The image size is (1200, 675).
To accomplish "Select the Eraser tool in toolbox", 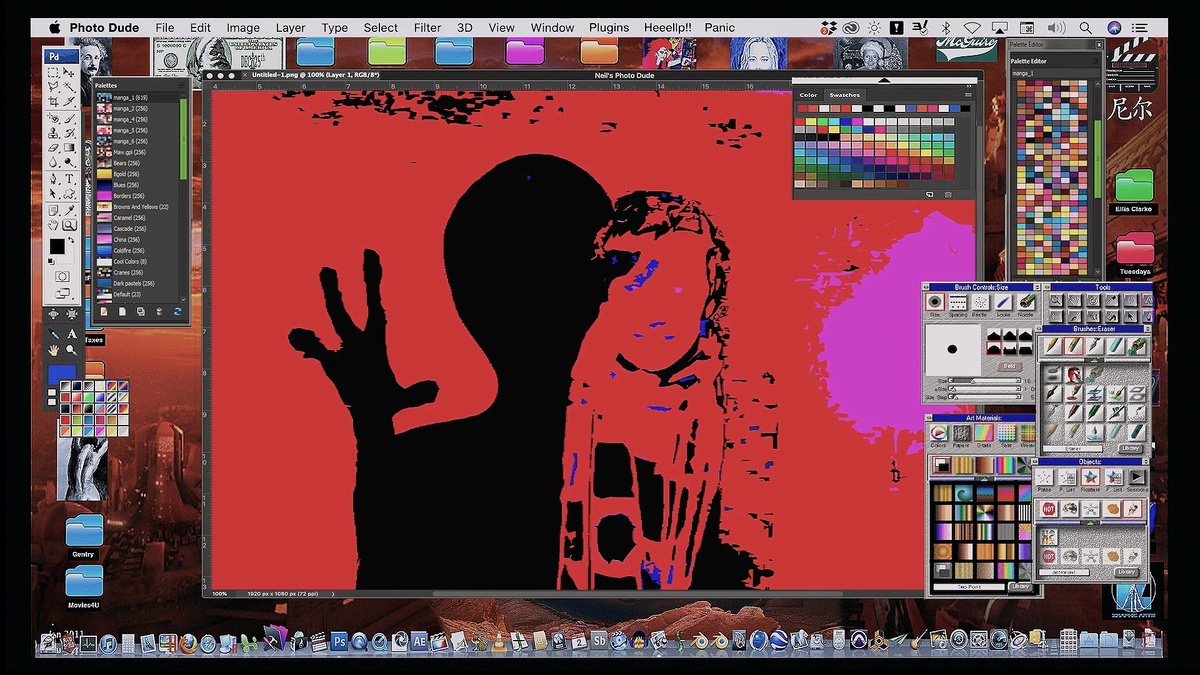I will point(53,147).
